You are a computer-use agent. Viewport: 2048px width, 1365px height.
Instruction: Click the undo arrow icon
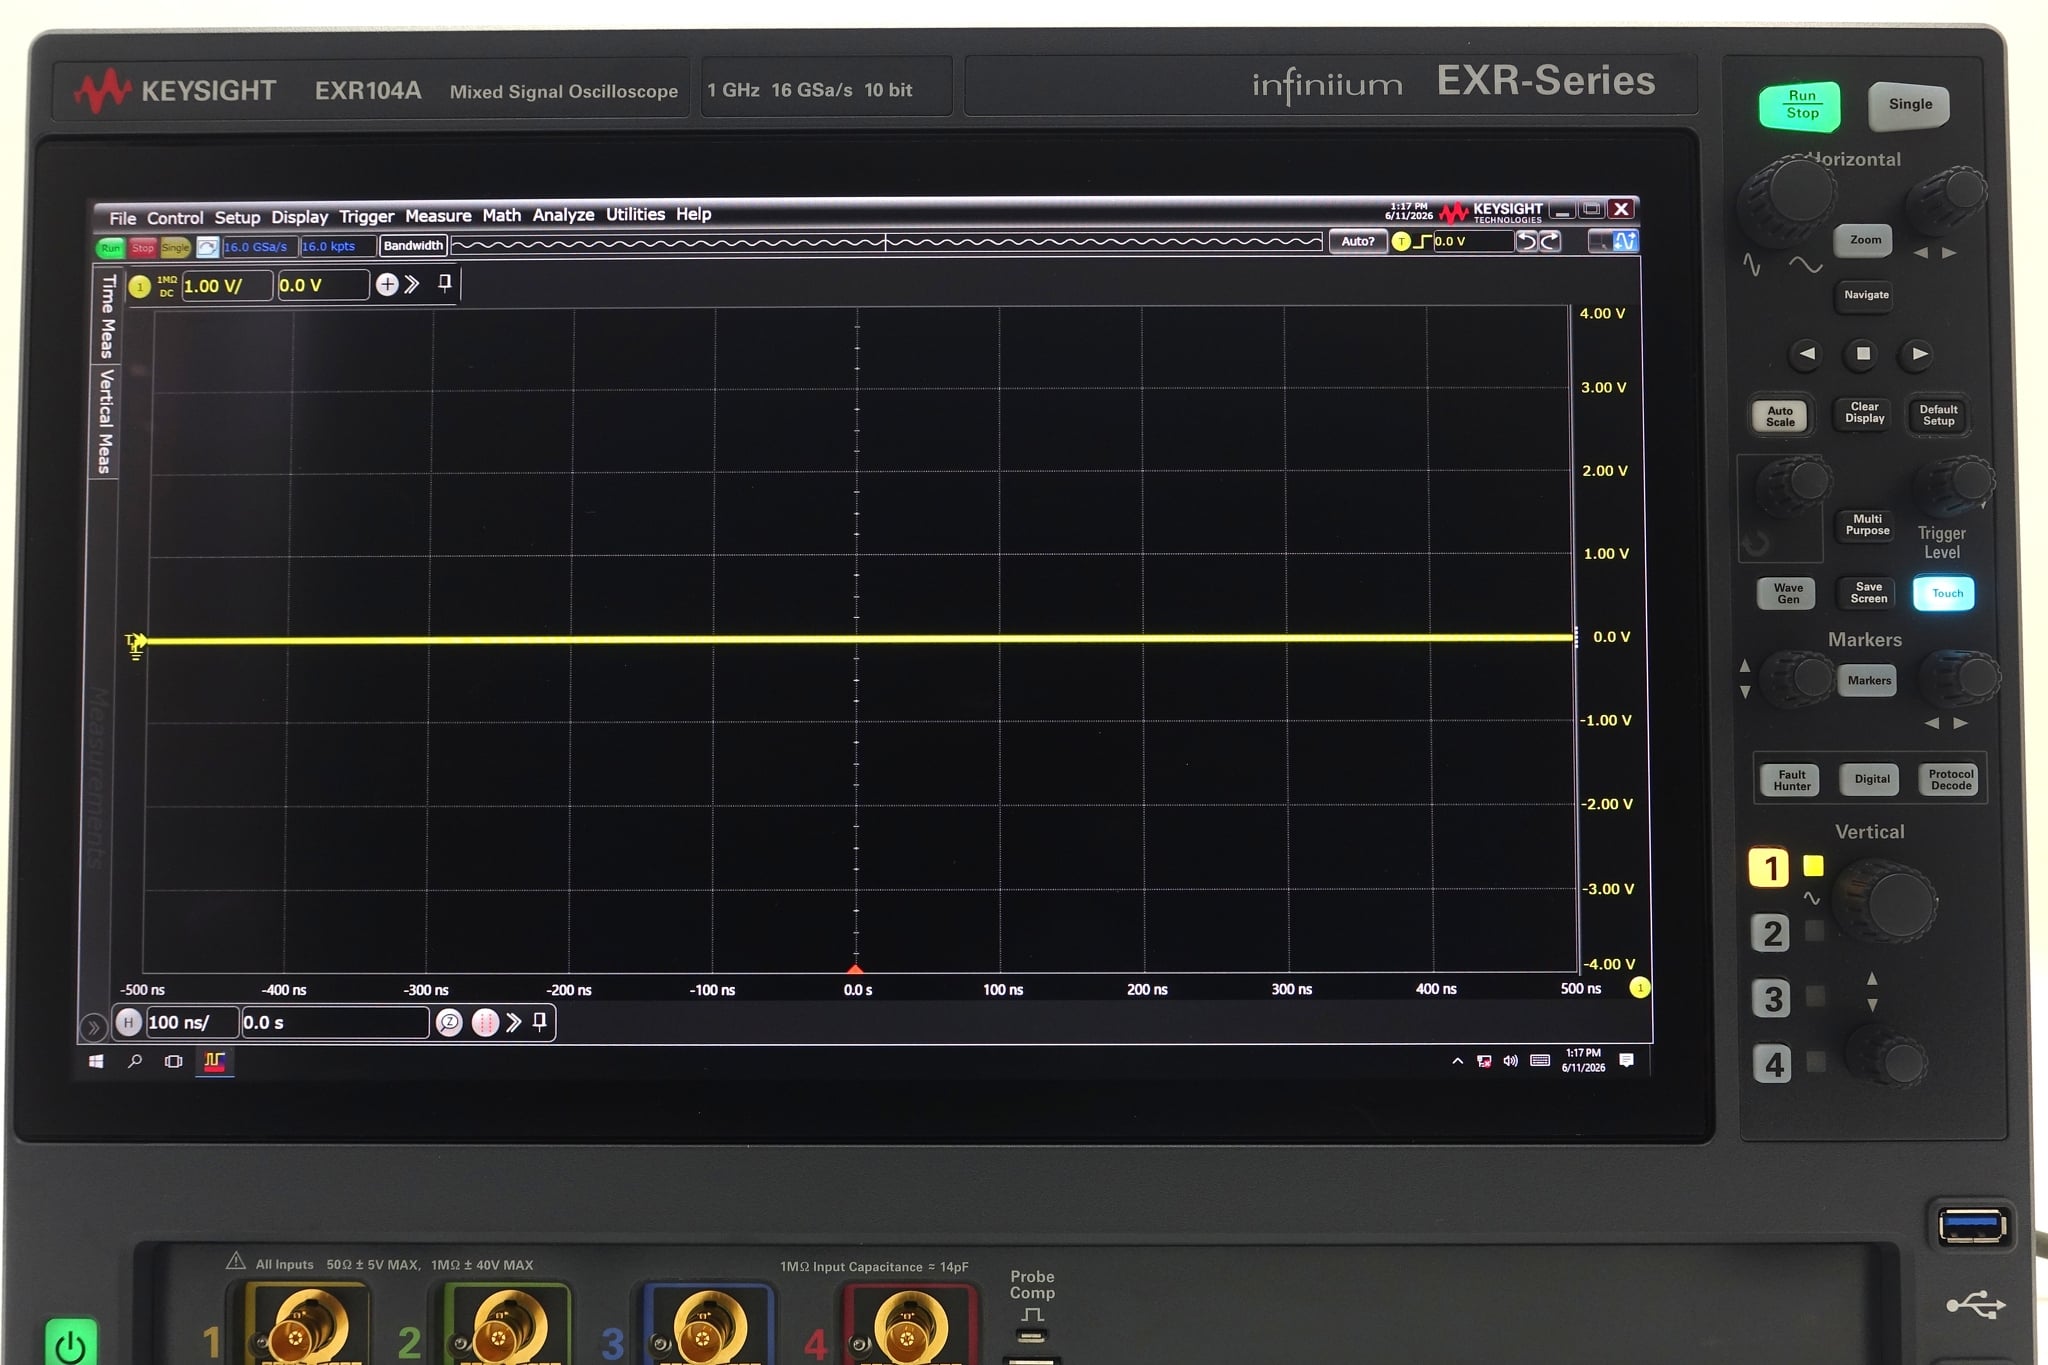[x=1526, y=241]
